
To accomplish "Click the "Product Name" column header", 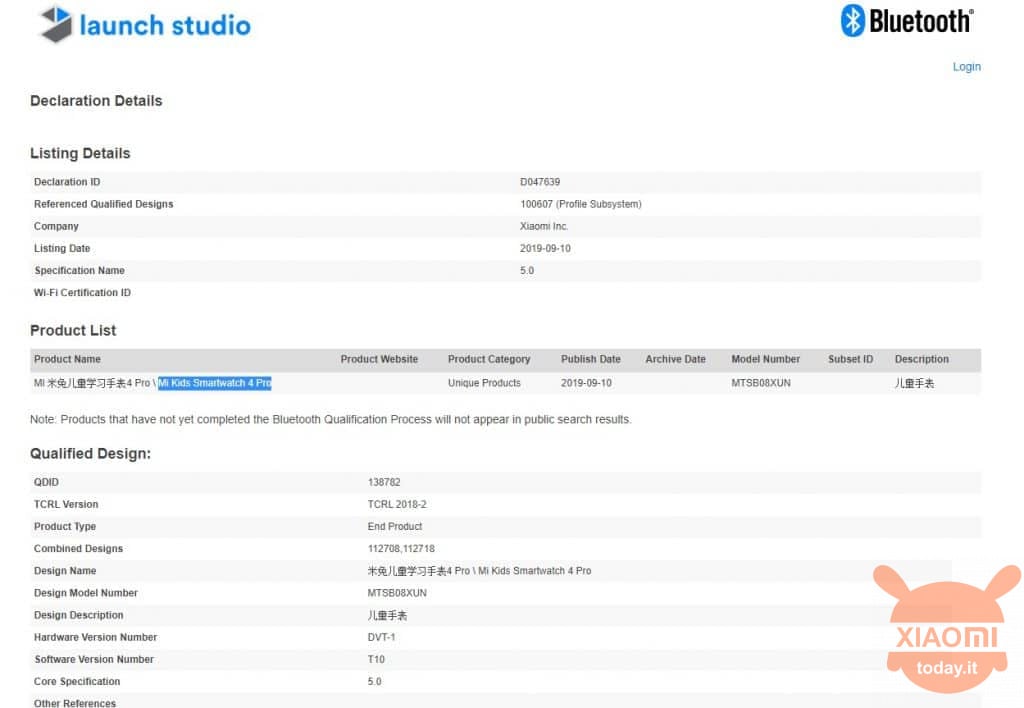I will click(67, 359).
